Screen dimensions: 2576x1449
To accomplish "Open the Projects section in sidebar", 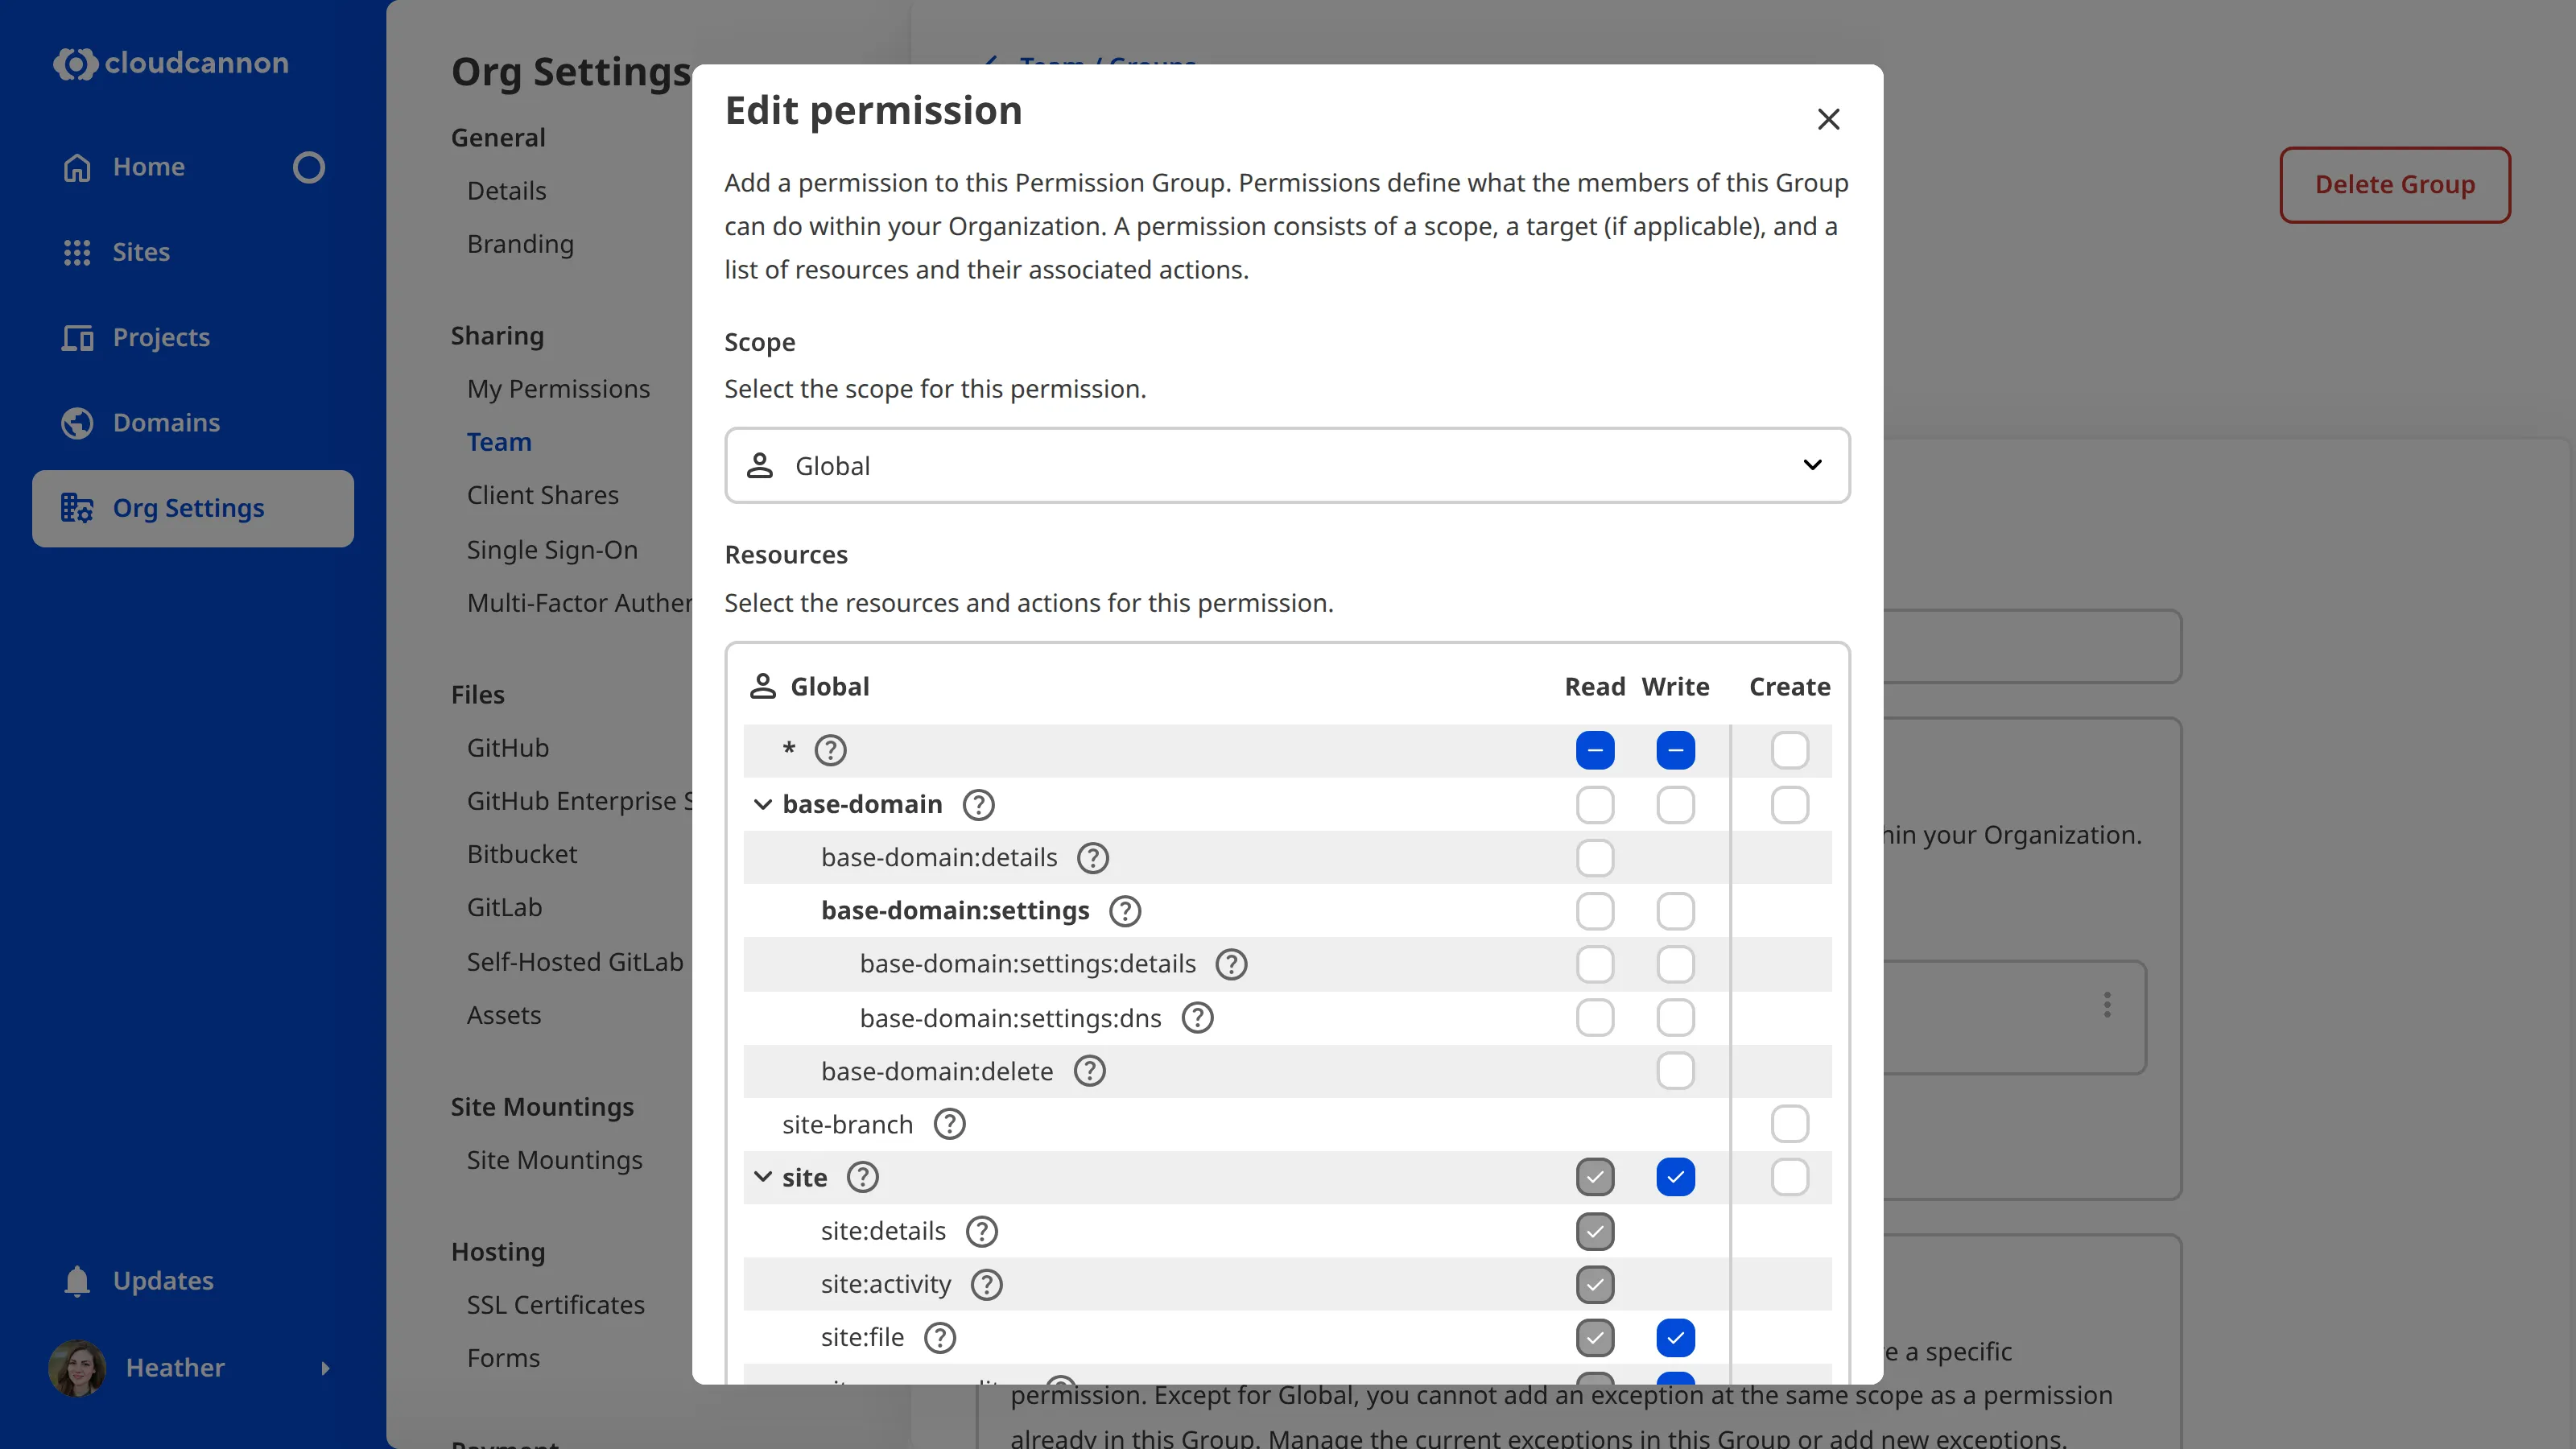I will coord(160,338).
